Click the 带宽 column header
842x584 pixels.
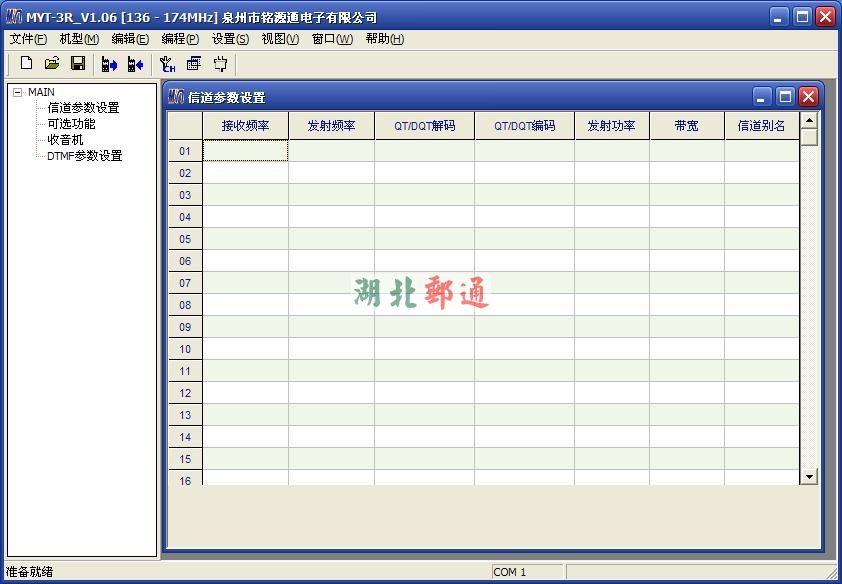(687, 126)
